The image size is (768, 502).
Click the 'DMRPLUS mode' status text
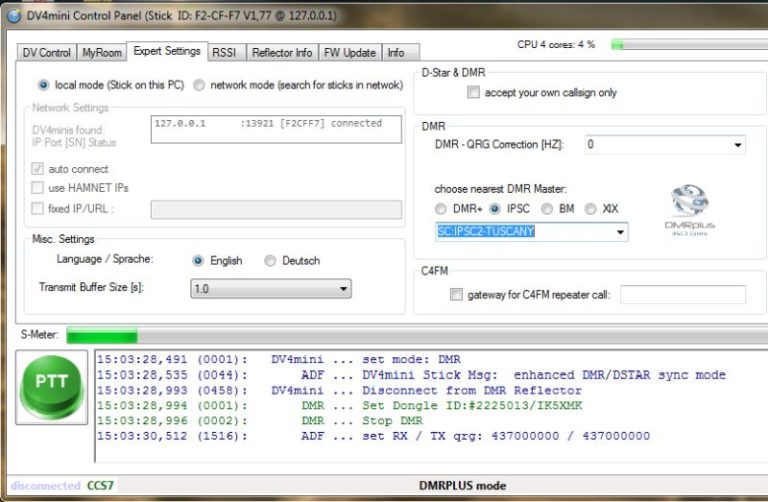462,485
